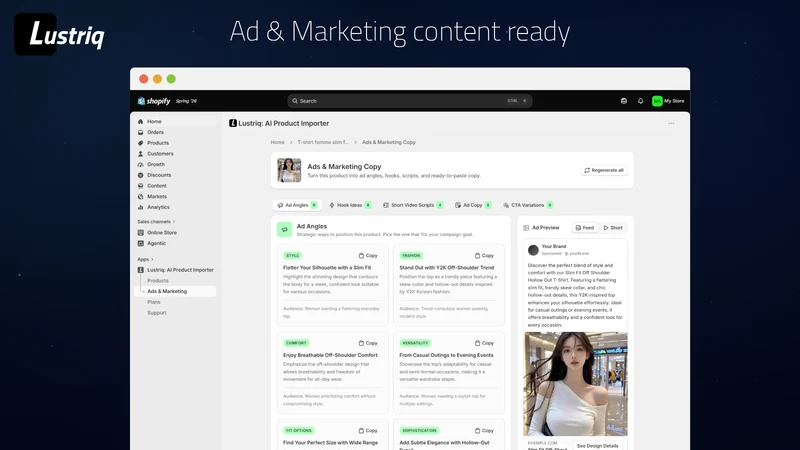Click the Orders icon in sidebar
Screen dimensions: 800x450
140,132
